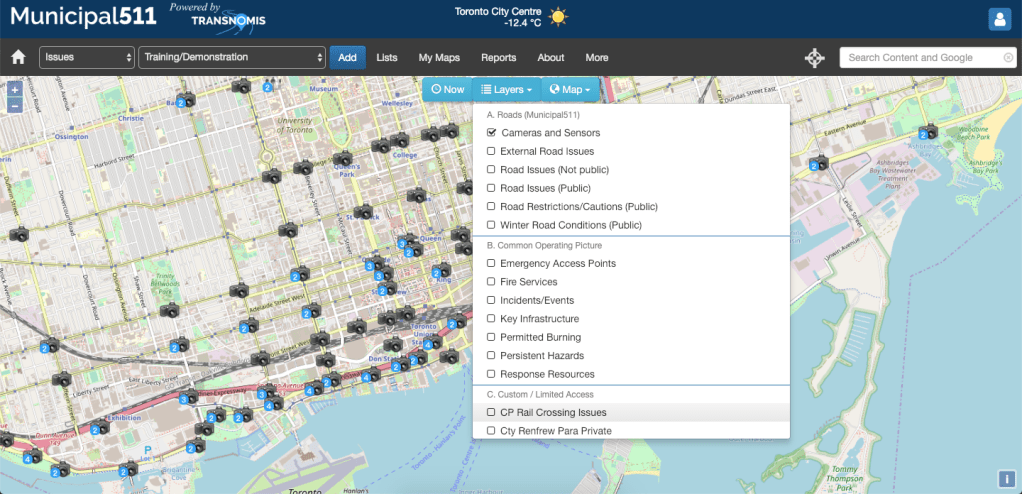Click the sun weather icon

tap(556, 17)
